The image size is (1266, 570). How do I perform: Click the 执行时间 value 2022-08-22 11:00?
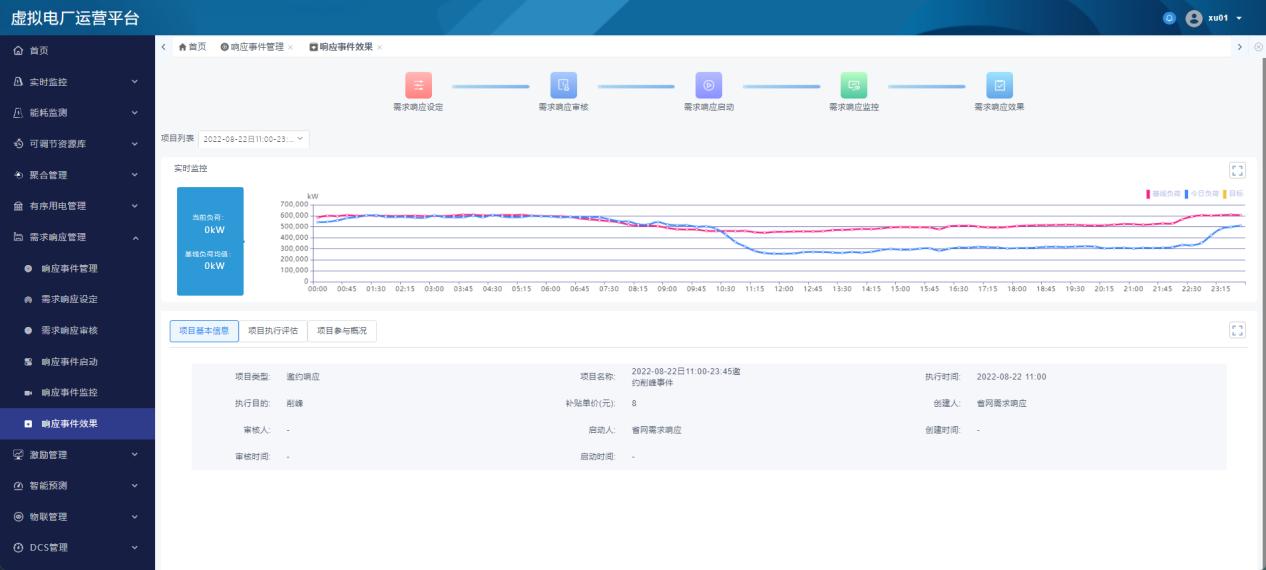click(1011, 377)
